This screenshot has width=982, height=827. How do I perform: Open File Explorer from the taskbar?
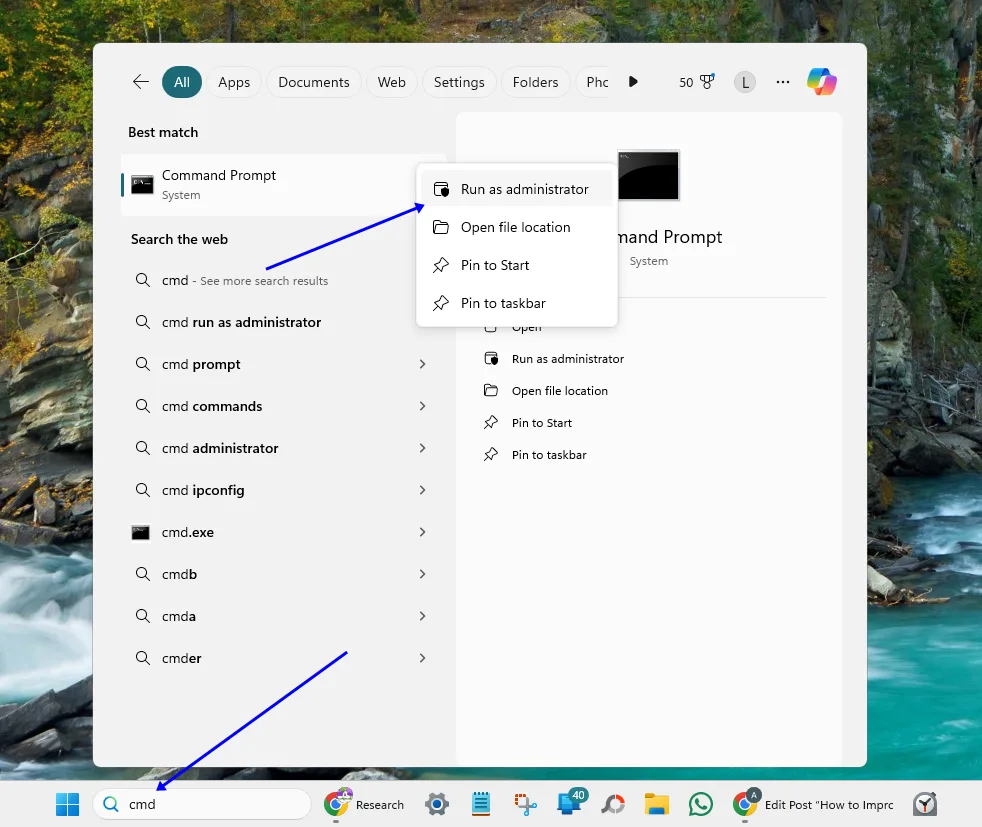(656, 804)
